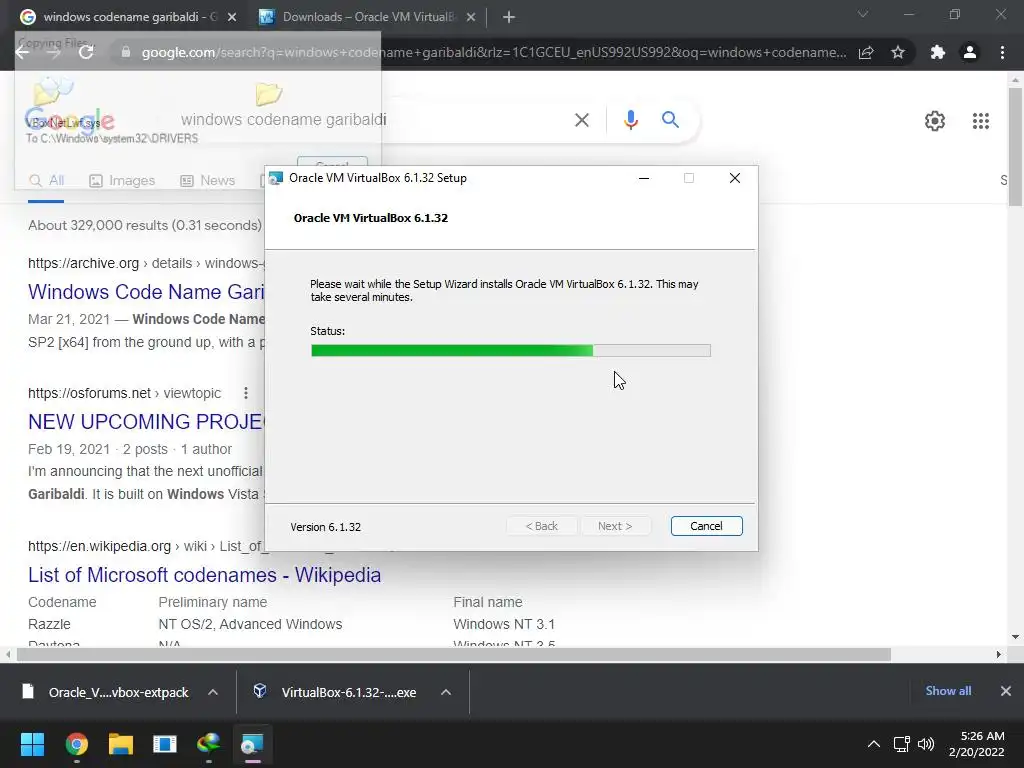1024x768 pixels.
Task: Click the address bar URL
Action: pos(494,52)
